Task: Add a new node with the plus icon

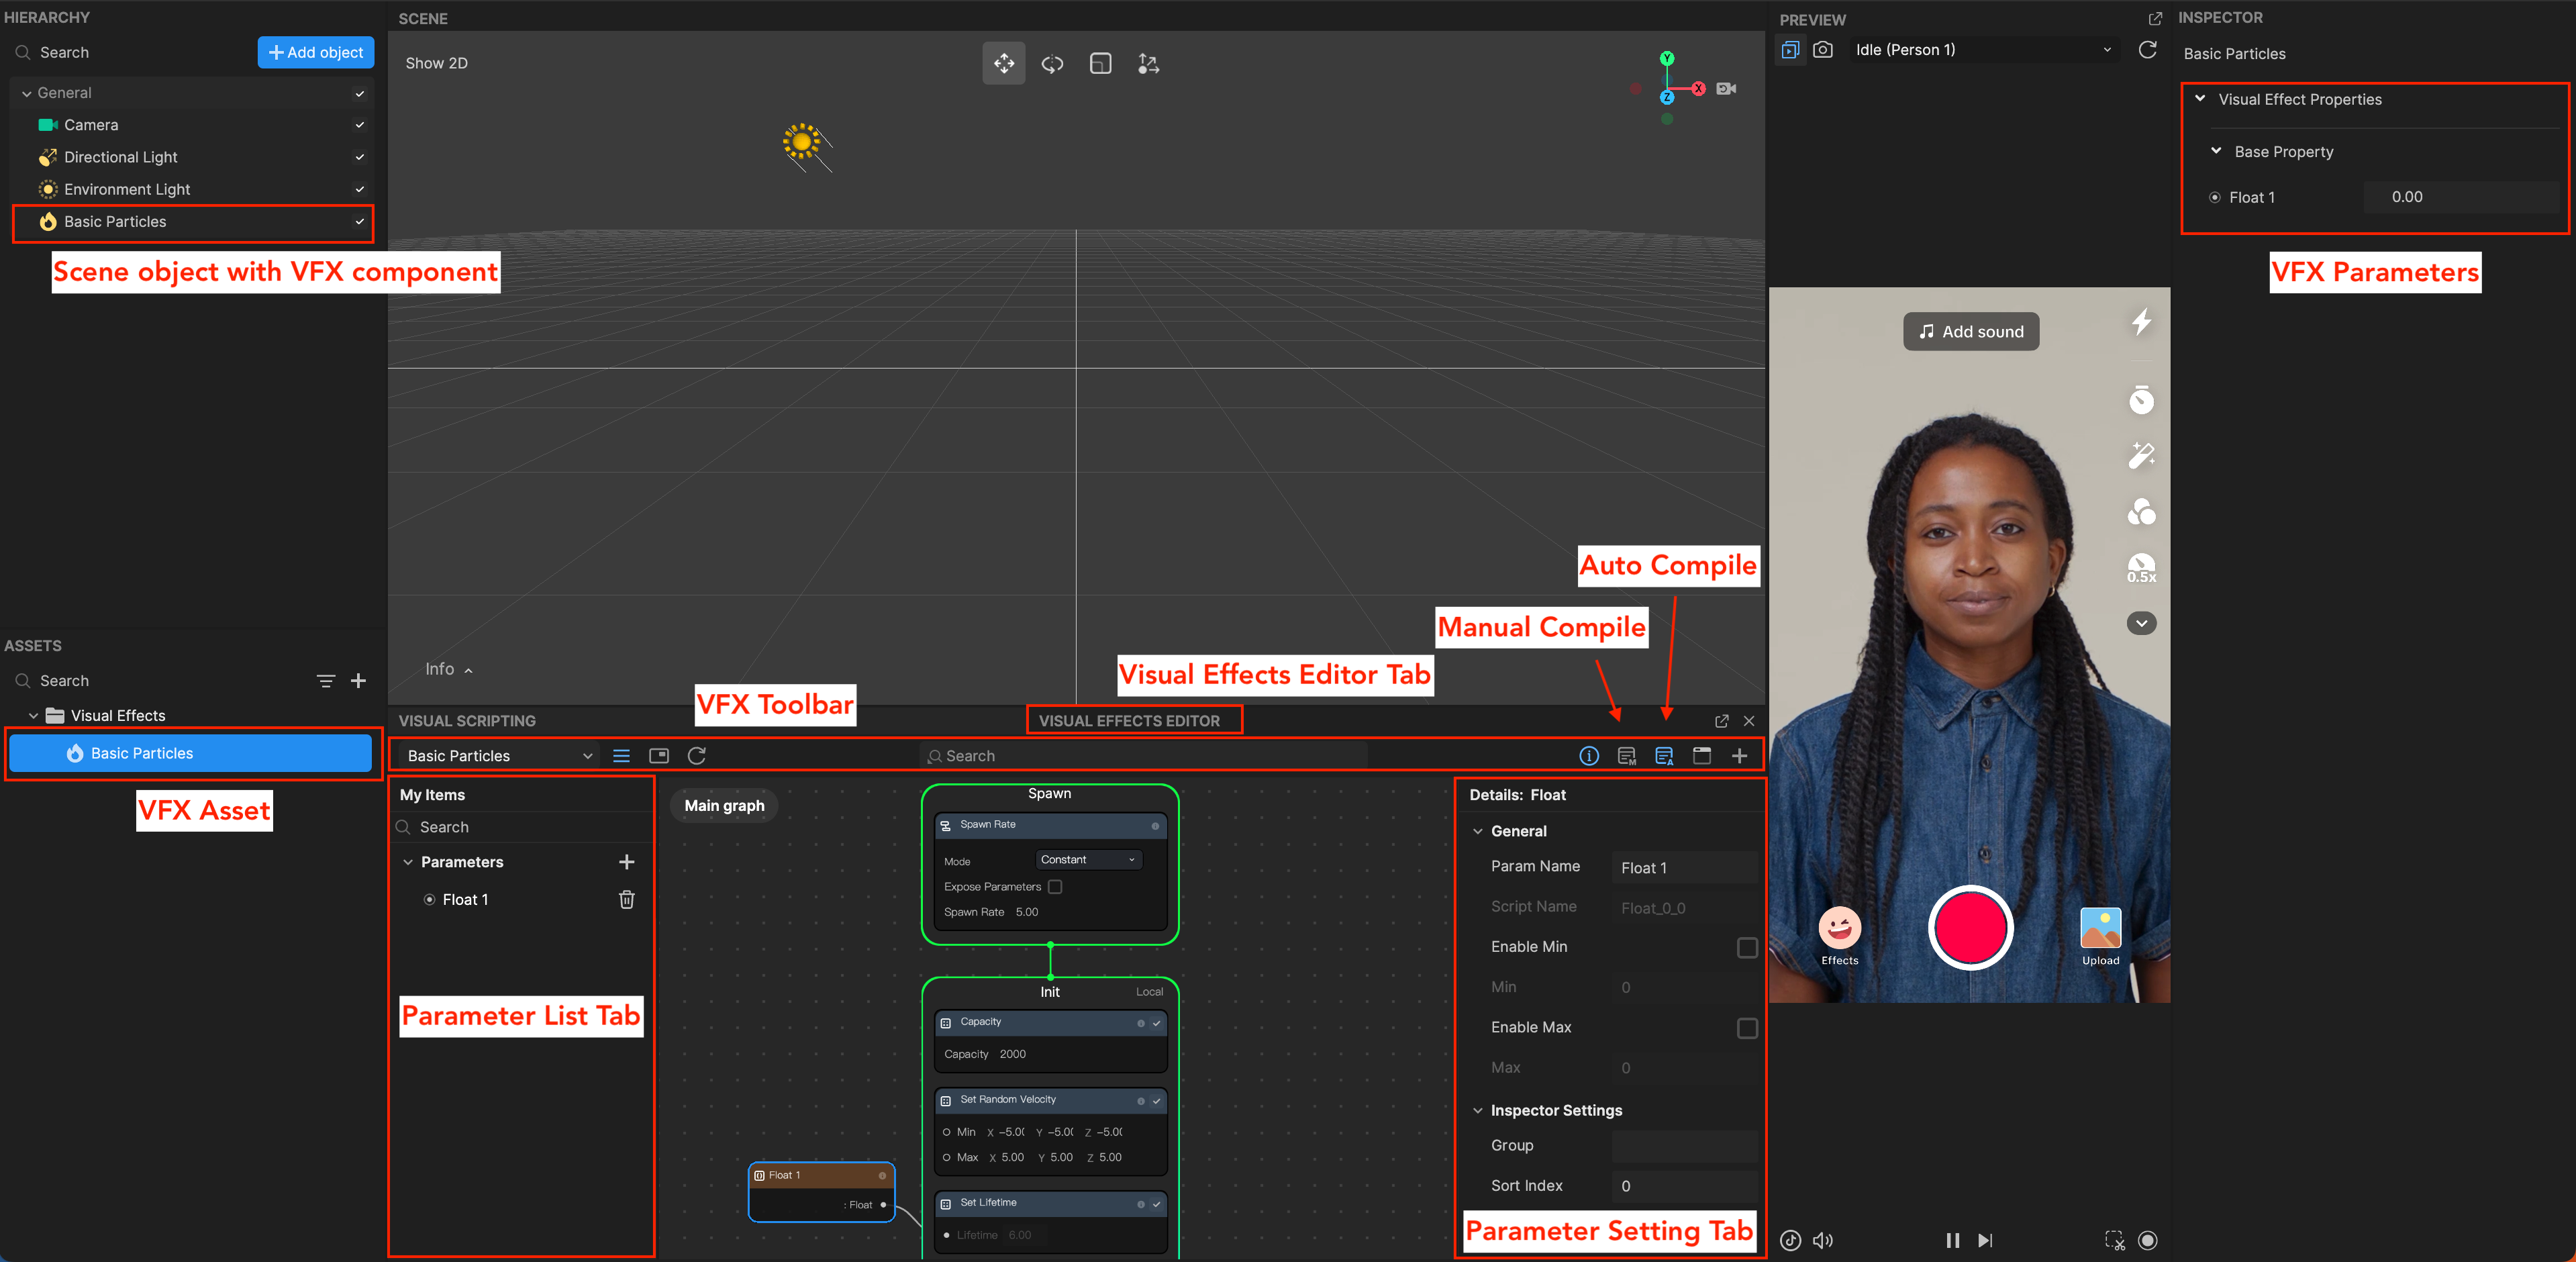Action: [x=1740, y=756]
